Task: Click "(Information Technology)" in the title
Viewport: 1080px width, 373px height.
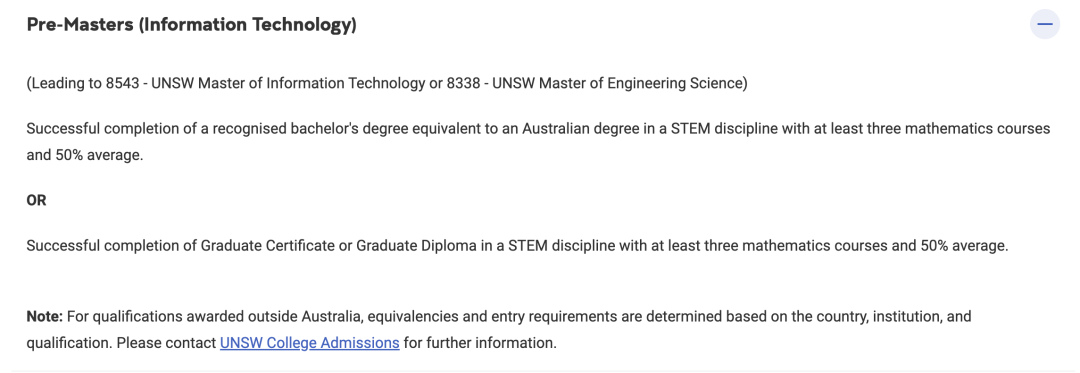Action: 247,25
